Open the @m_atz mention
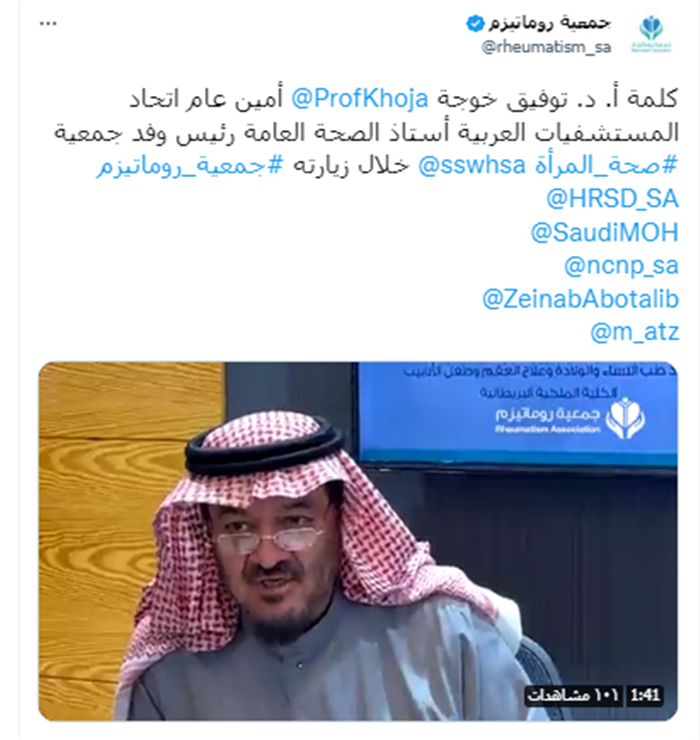700x740 pixels. pos(634,332)
